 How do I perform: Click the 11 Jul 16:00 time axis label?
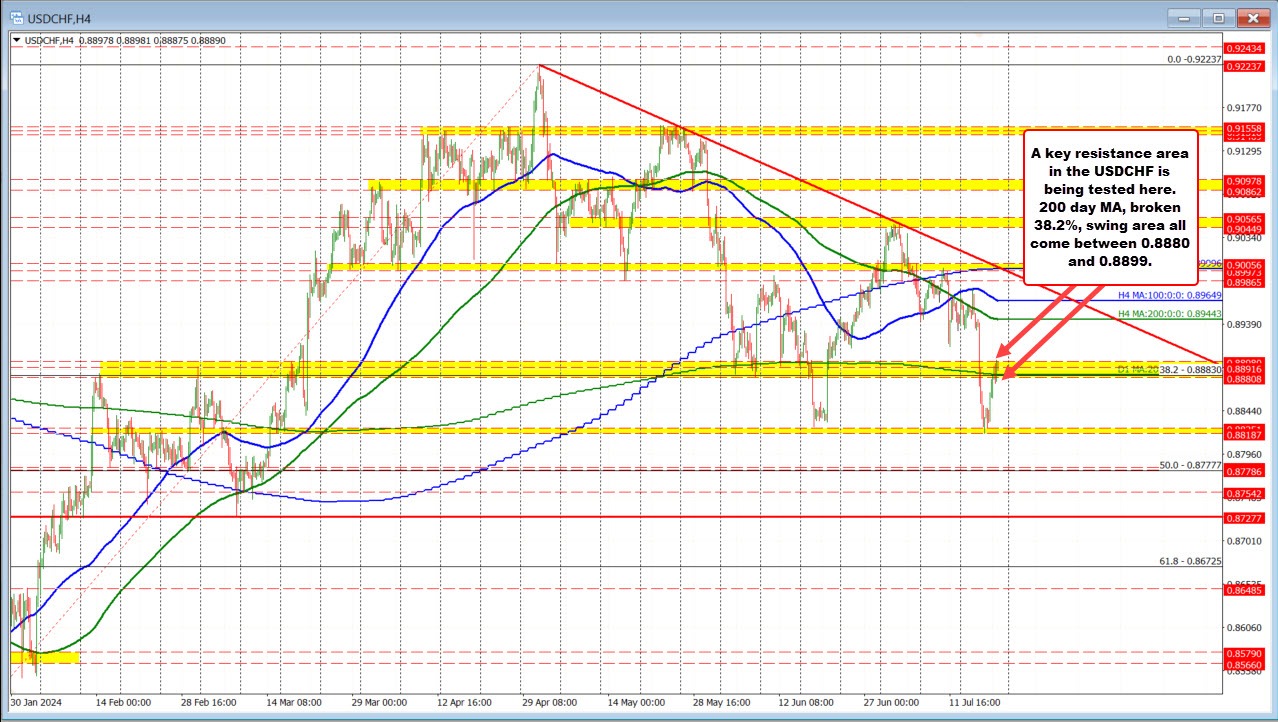point(973,702)
